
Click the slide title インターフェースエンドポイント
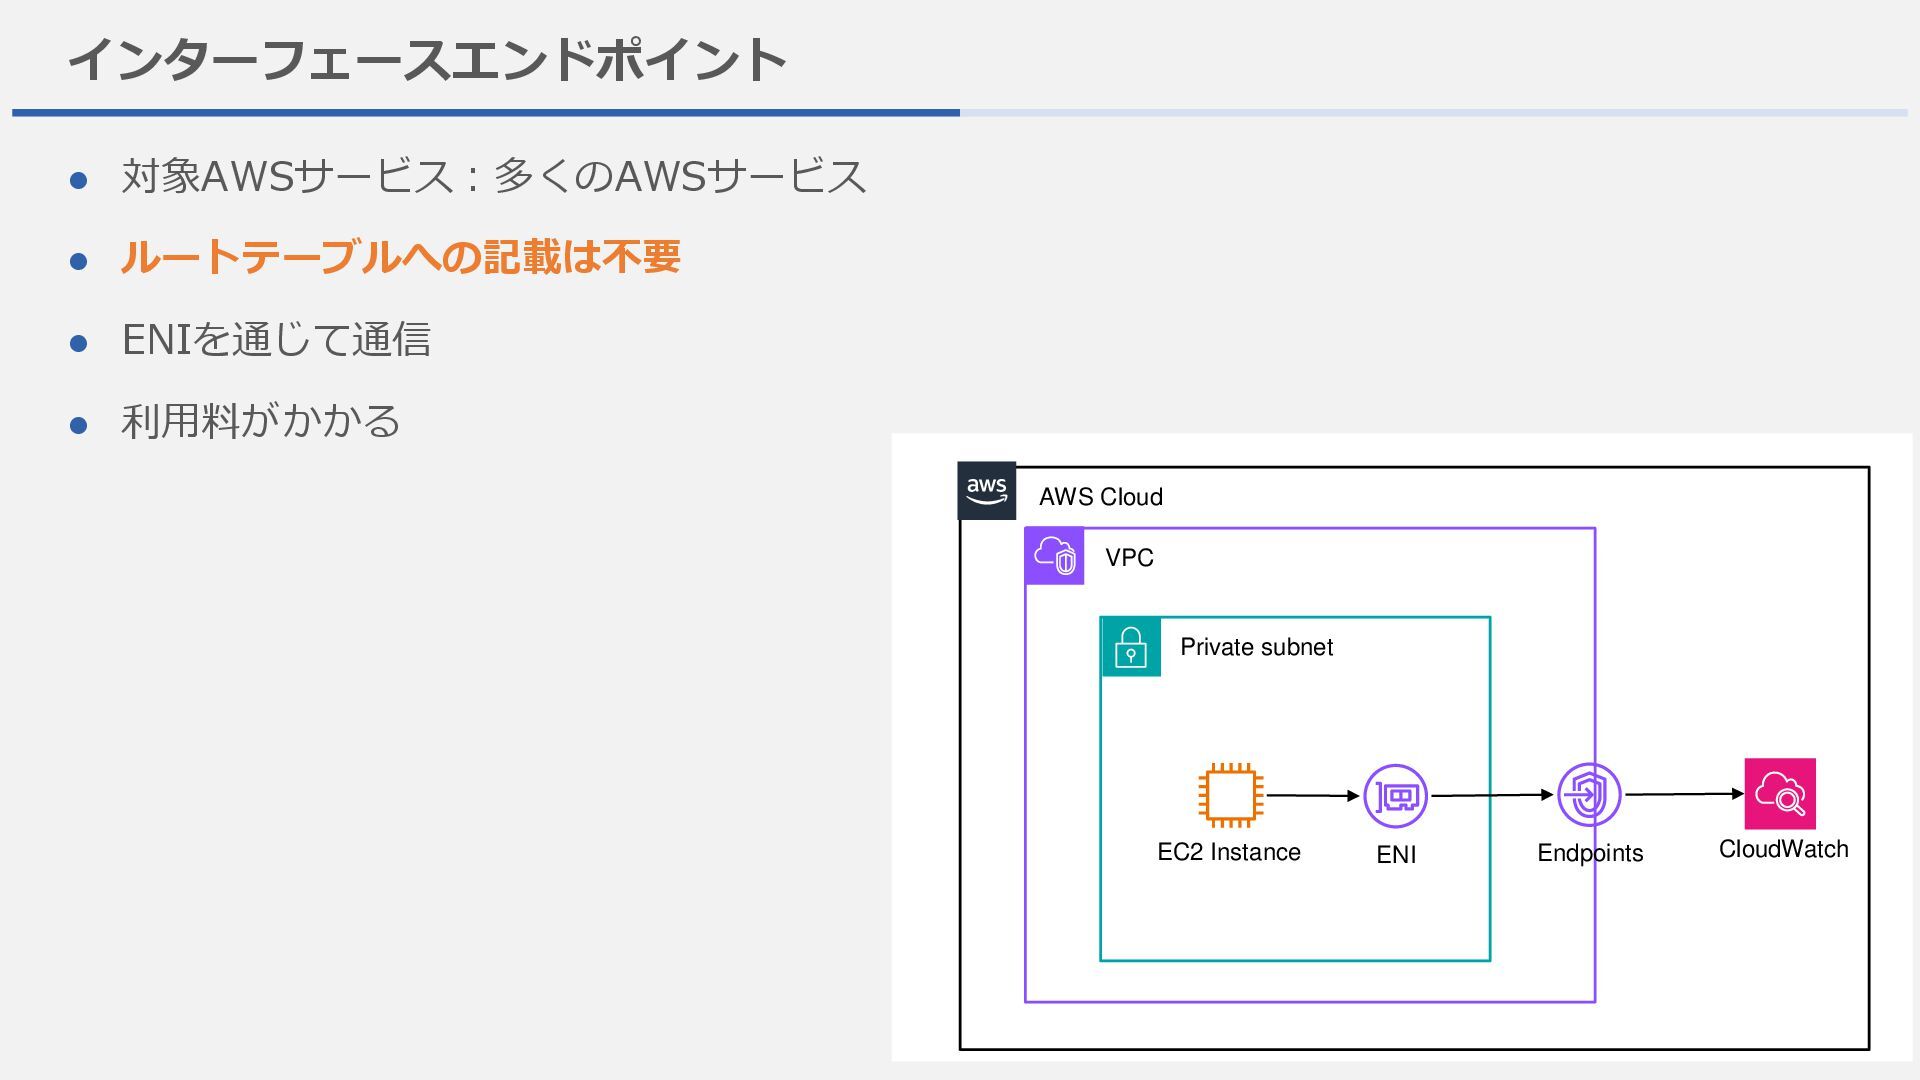[427, 60]
